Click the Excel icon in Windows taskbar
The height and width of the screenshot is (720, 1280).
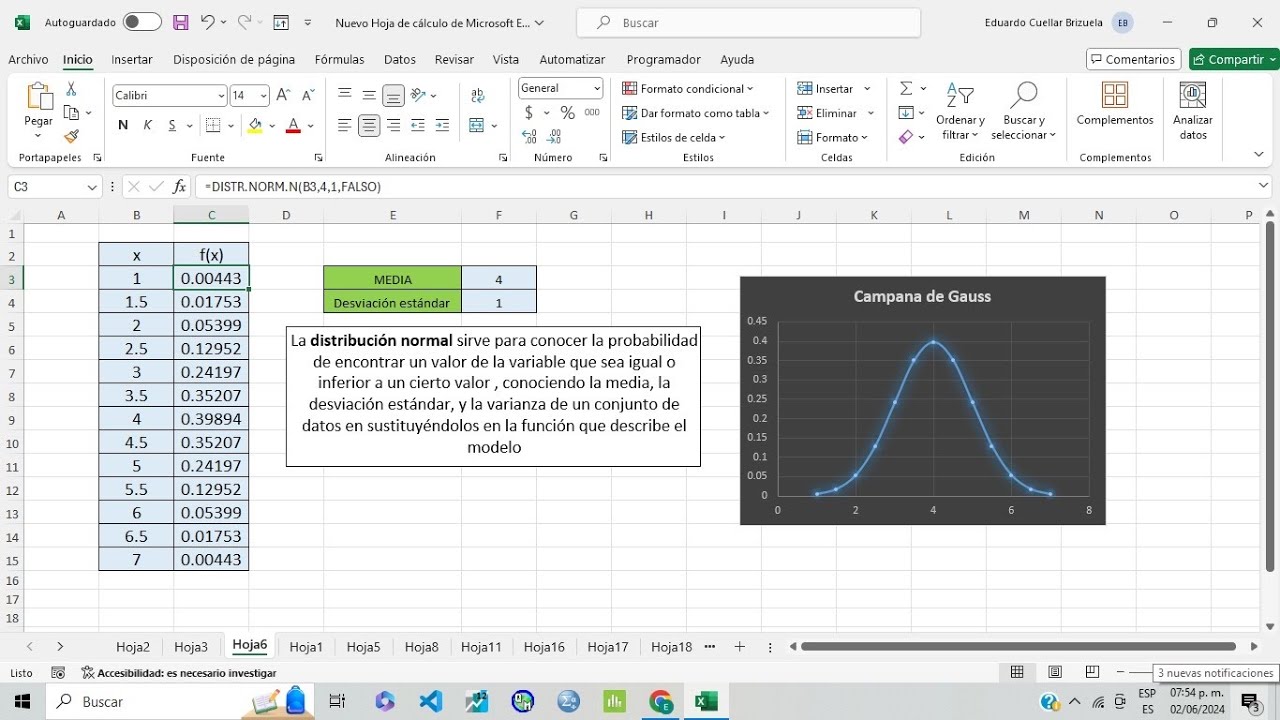click(x=706, y=701)
